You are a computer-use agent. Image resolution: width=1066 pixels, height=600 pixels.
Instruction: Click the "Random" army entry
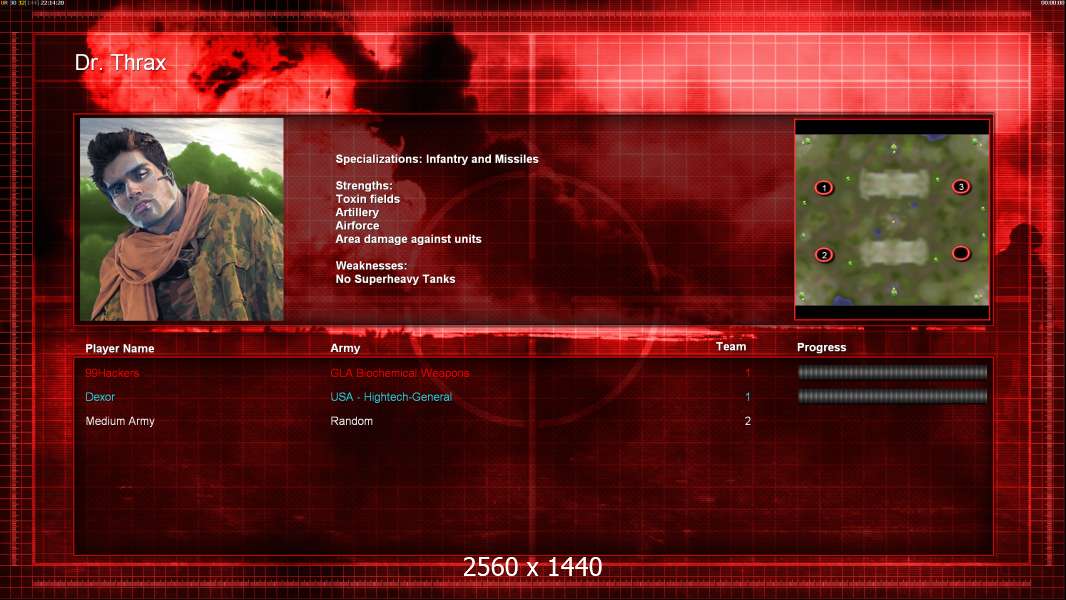[x=351, y=421]
